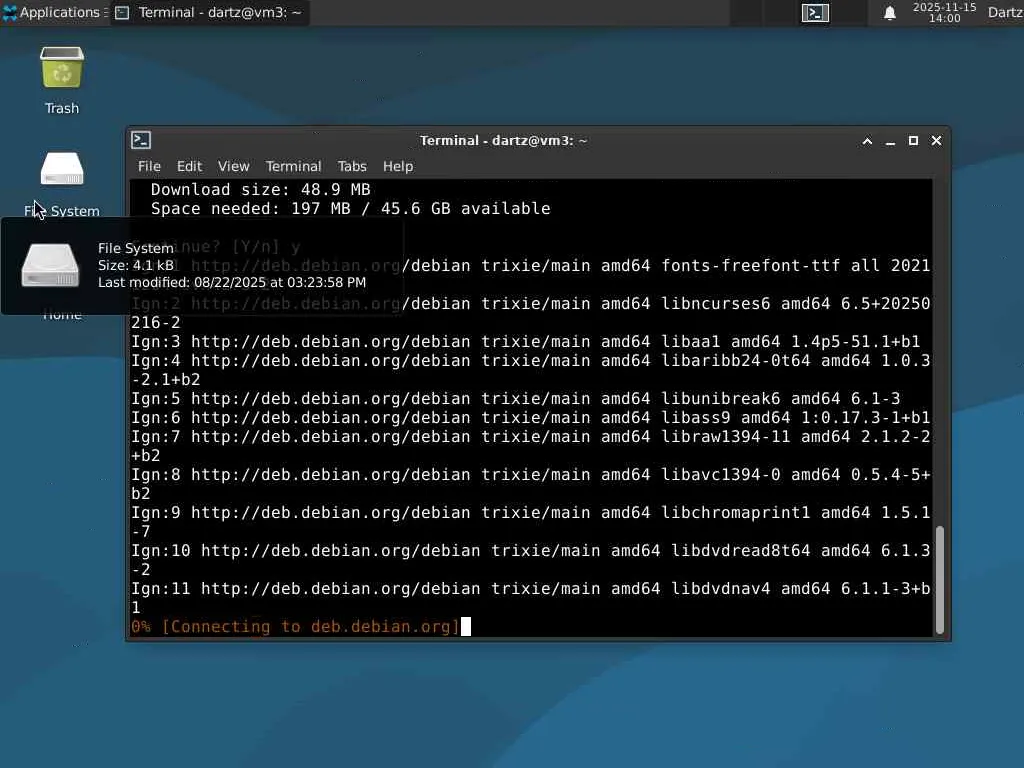Click the roll-up arrow button in title bar
Image resolution: width=1024 pixels, height=768 pixels.
tap(867, 141)
